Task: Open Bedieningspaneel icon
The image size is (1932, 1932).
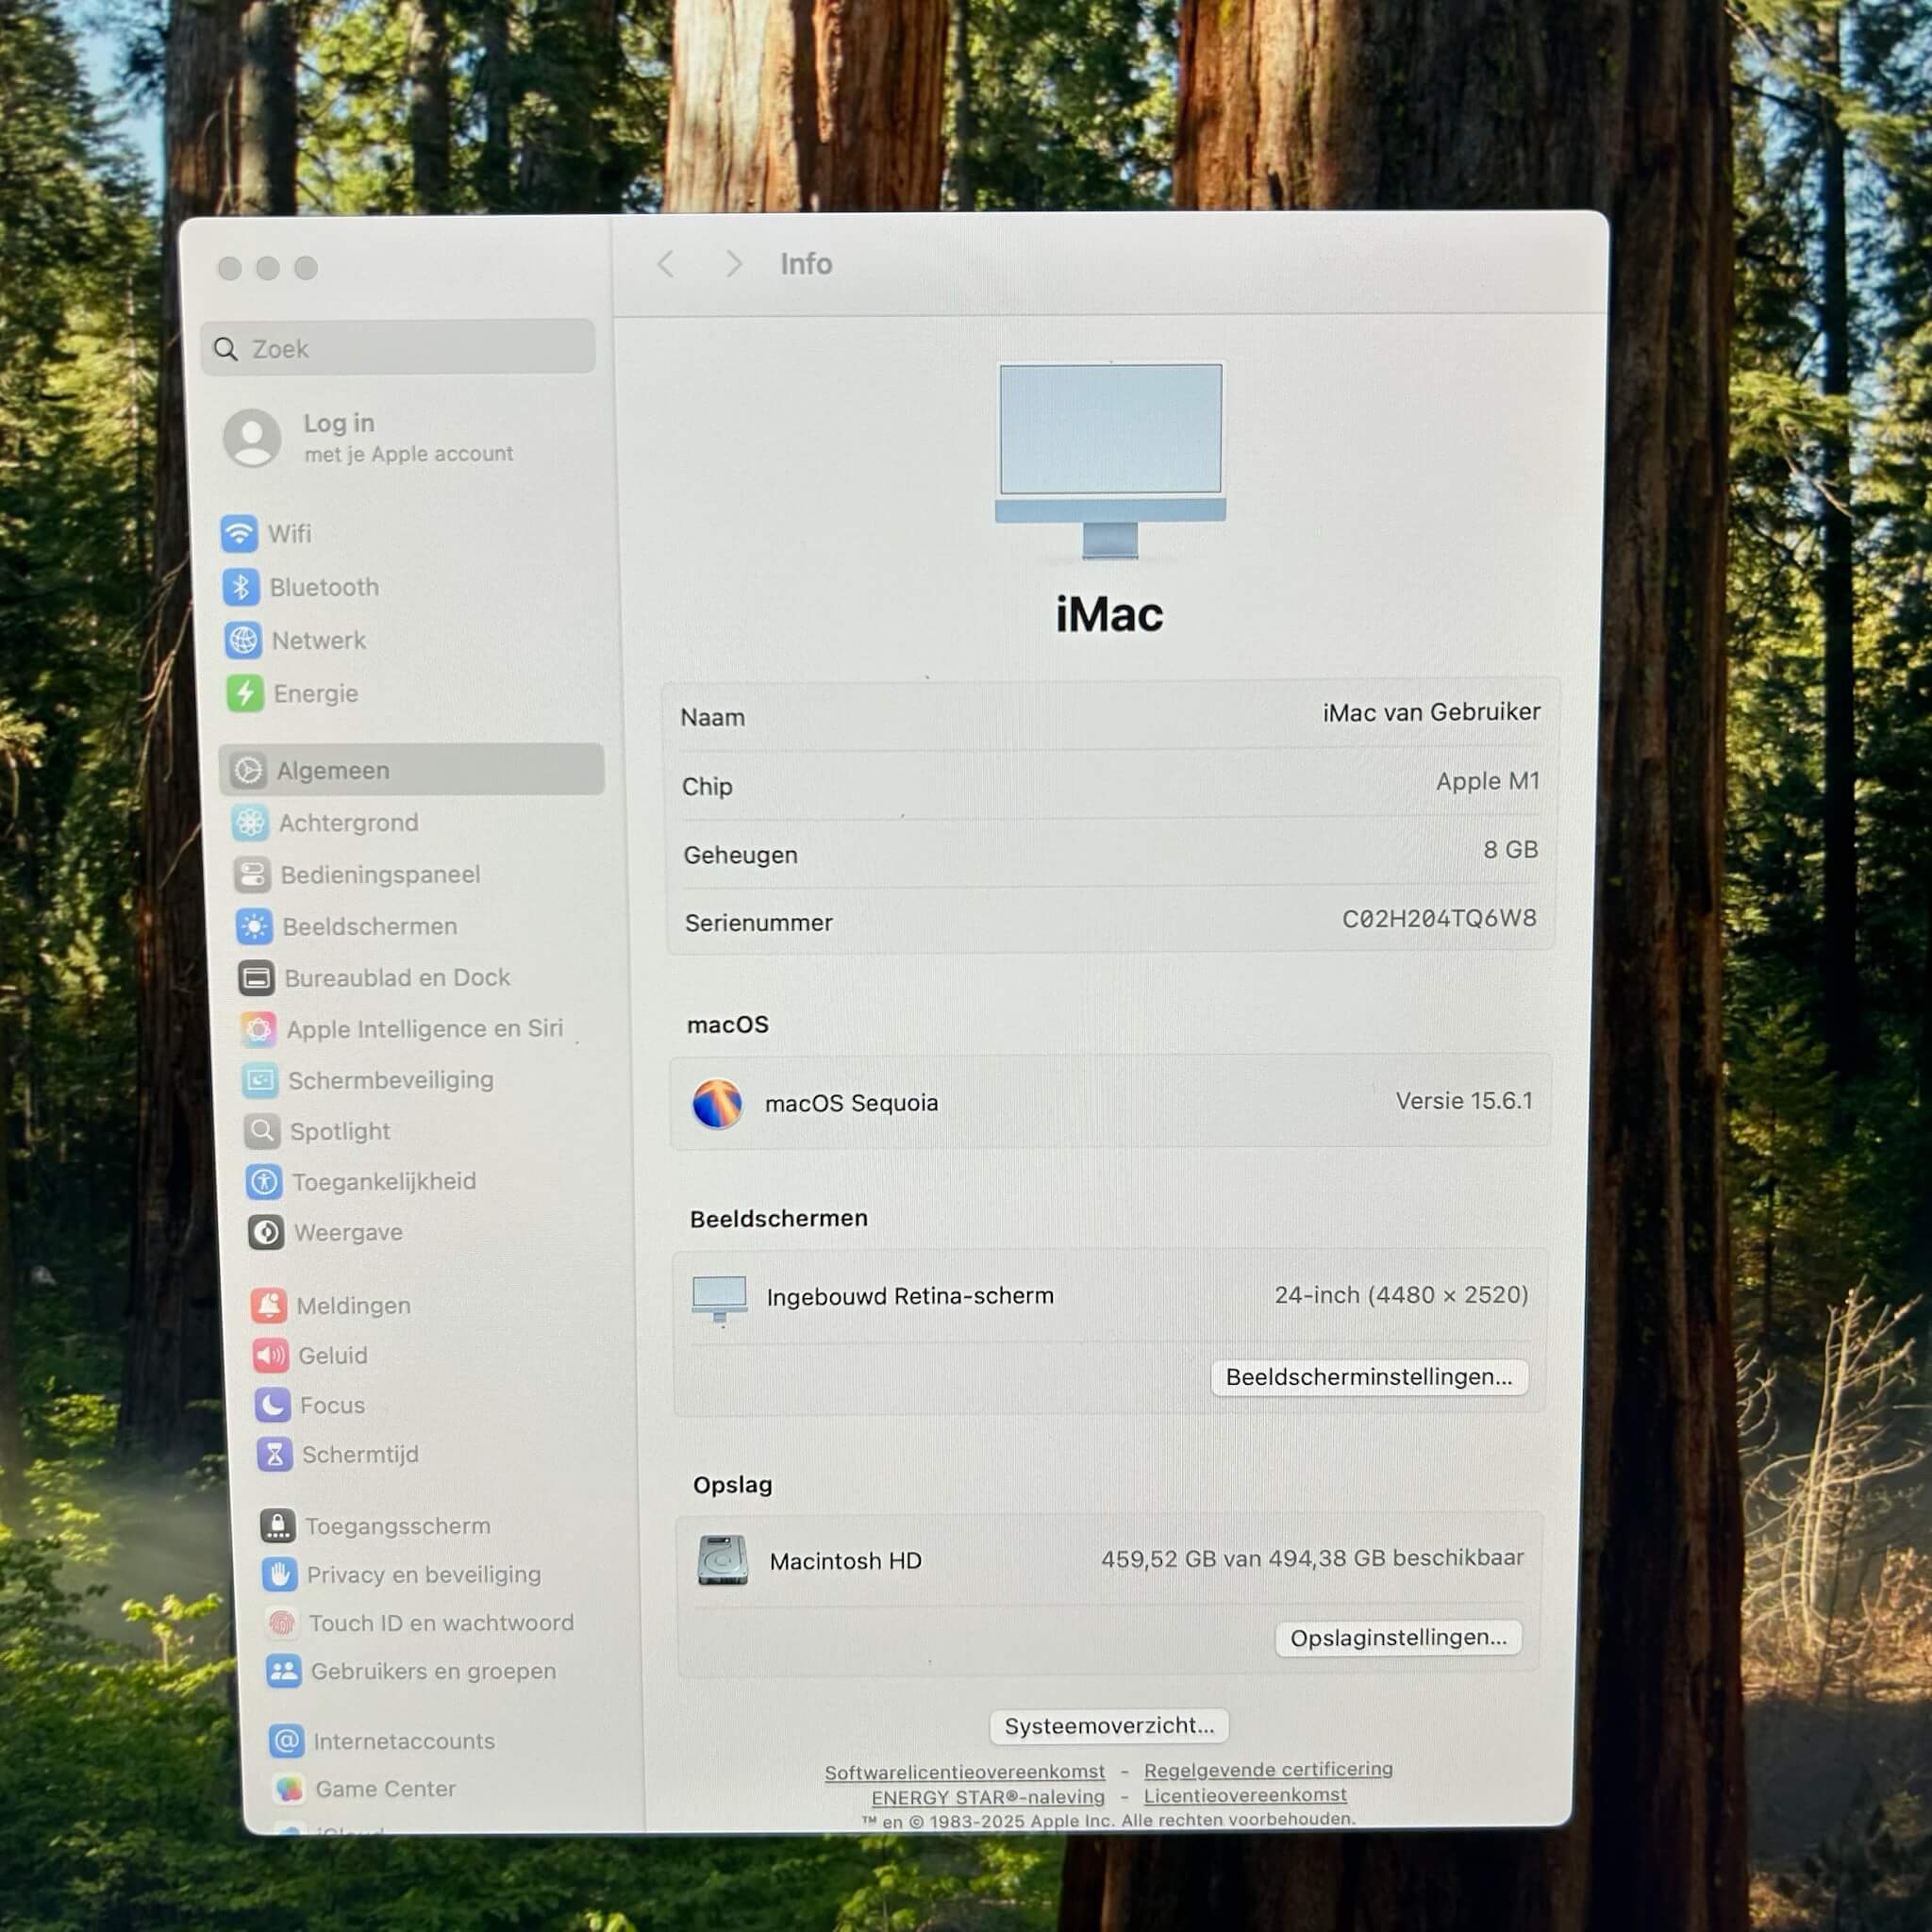Action: pos(252,874)
